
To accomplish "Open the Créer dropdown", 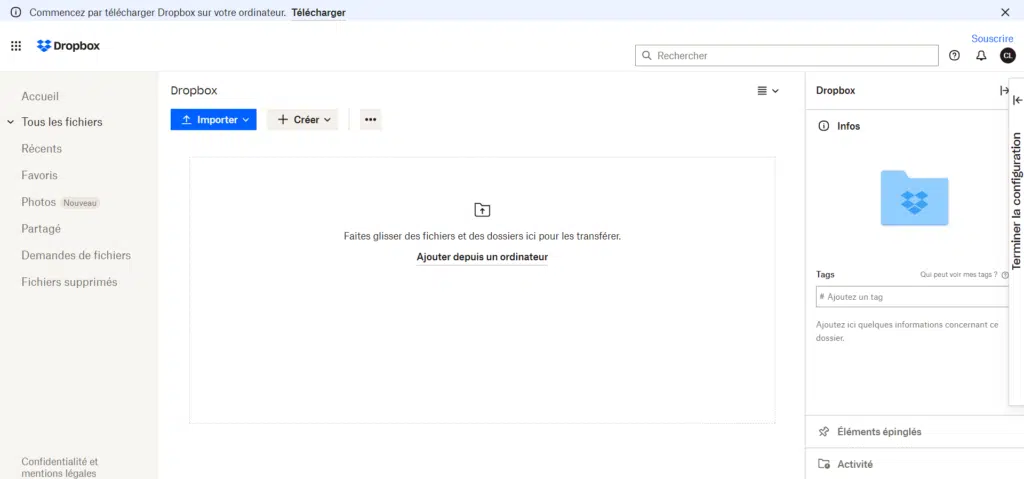I will point(302,120).
